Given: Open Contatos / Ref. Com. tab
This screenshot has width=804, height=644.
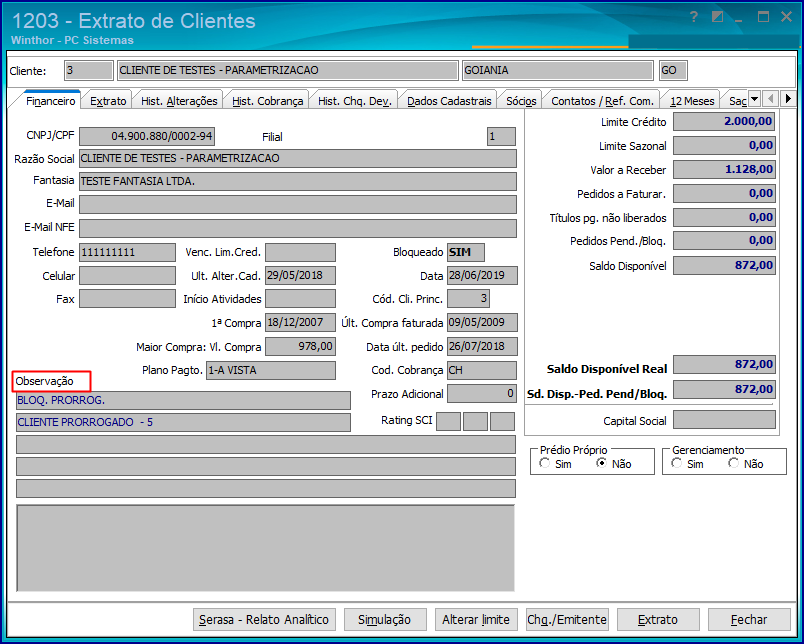Looking at the screenshot, I should [602, 101].
